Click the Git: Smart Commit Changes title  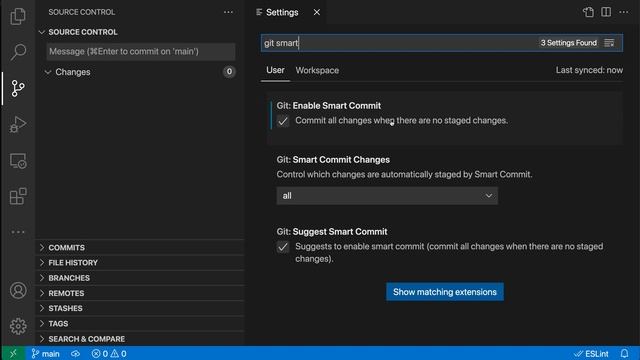(x=333, y=160)
